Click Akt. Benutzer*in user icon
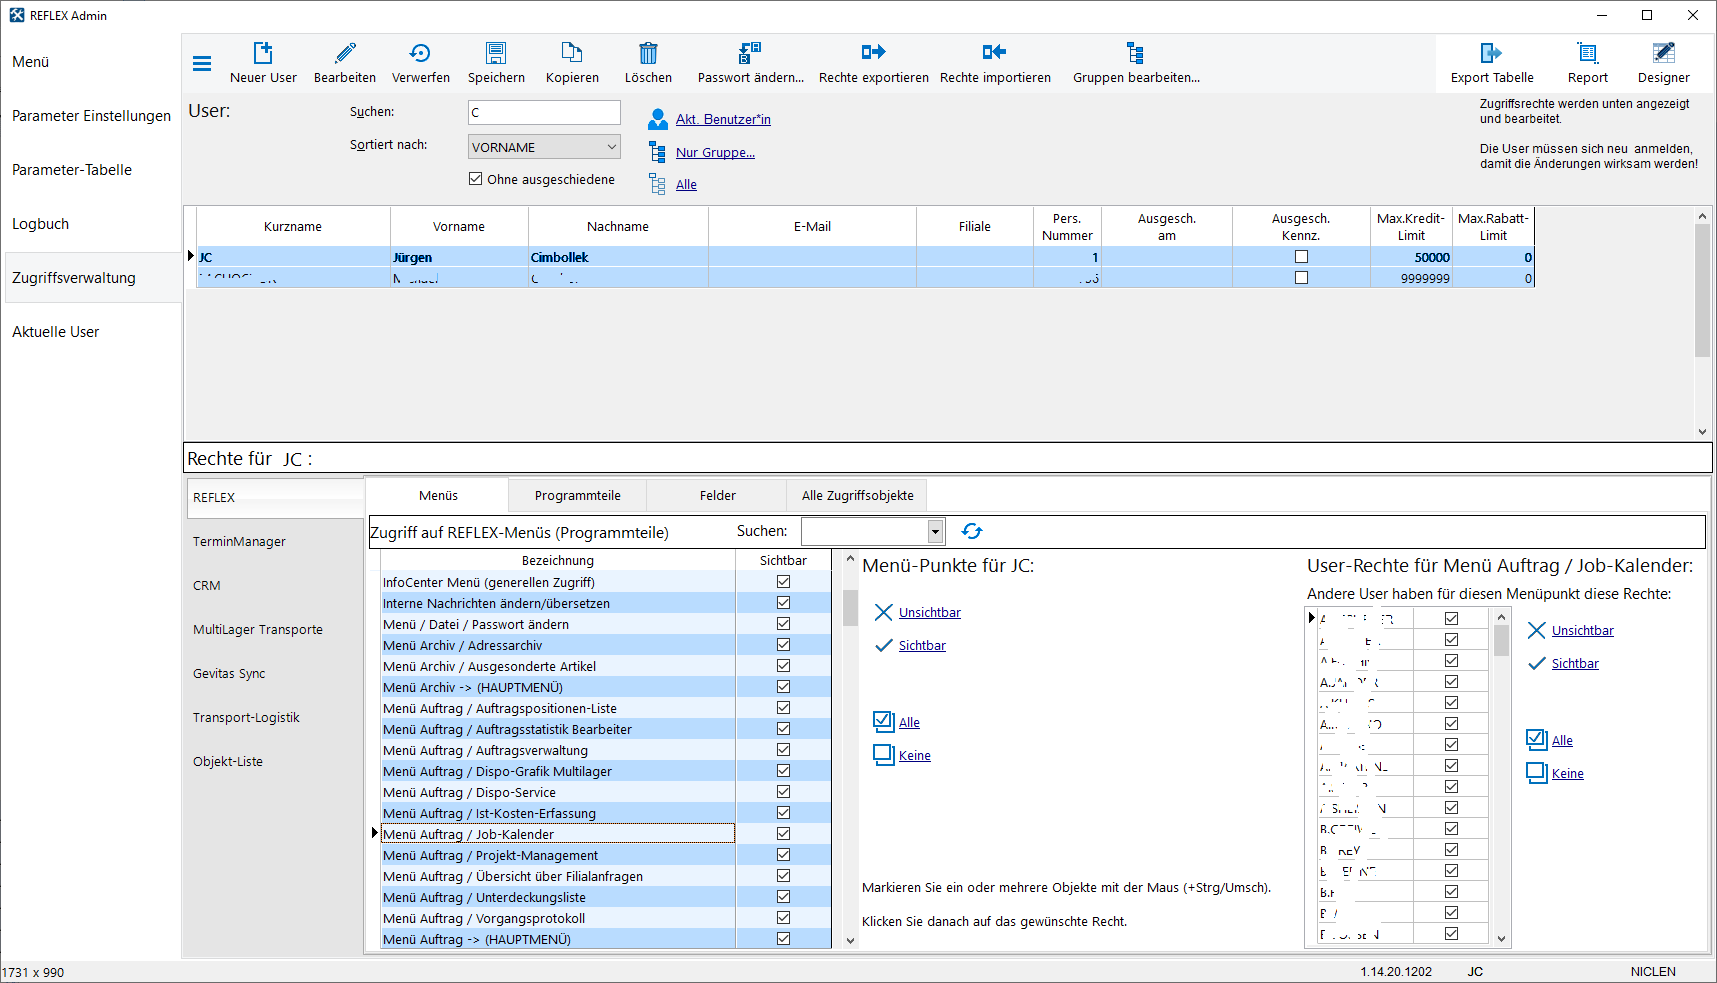The width and height of the screenshot is (1717, 983). click(657, 119)
